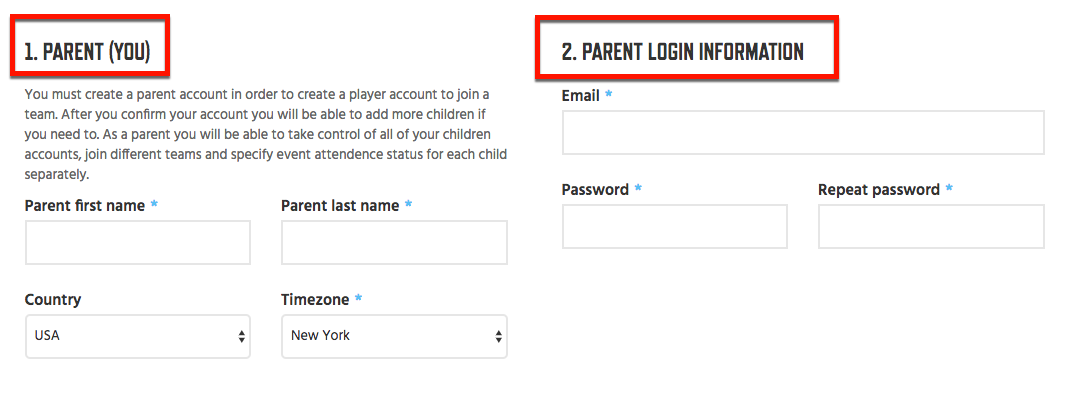Click the '1. Parent (You)' heading
Screen dimensions: 1076x397
87,52
